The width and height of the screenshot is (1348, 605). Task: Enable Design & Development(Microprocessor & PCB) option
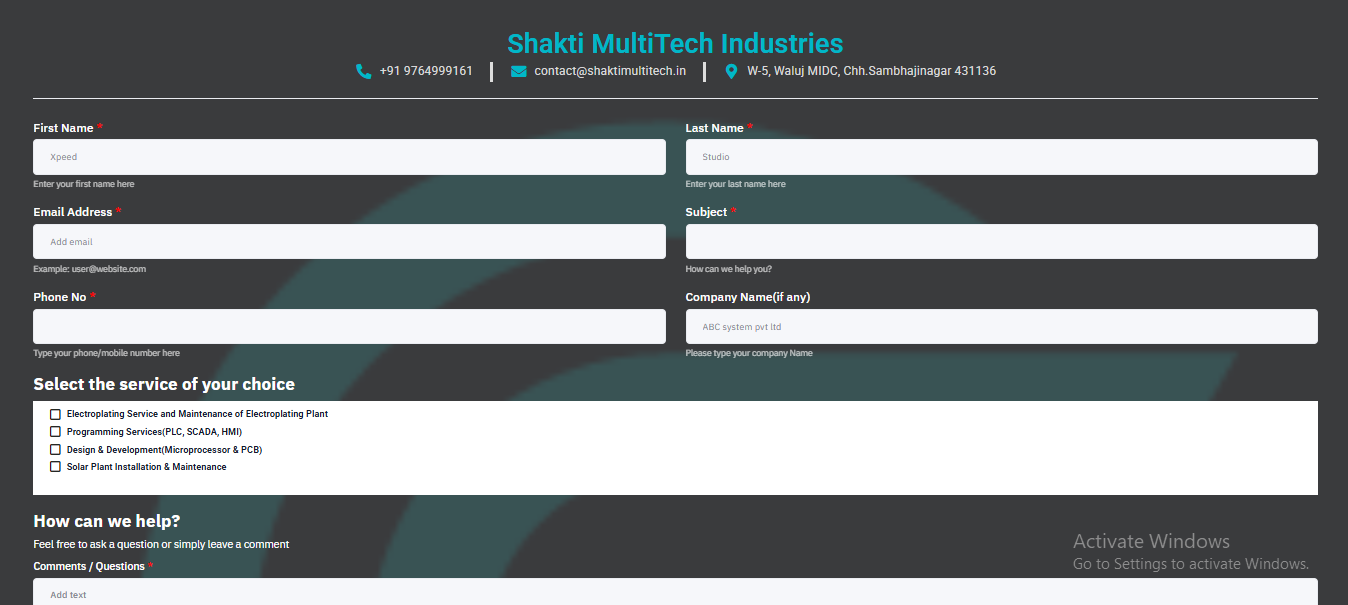tap(56, 450)
